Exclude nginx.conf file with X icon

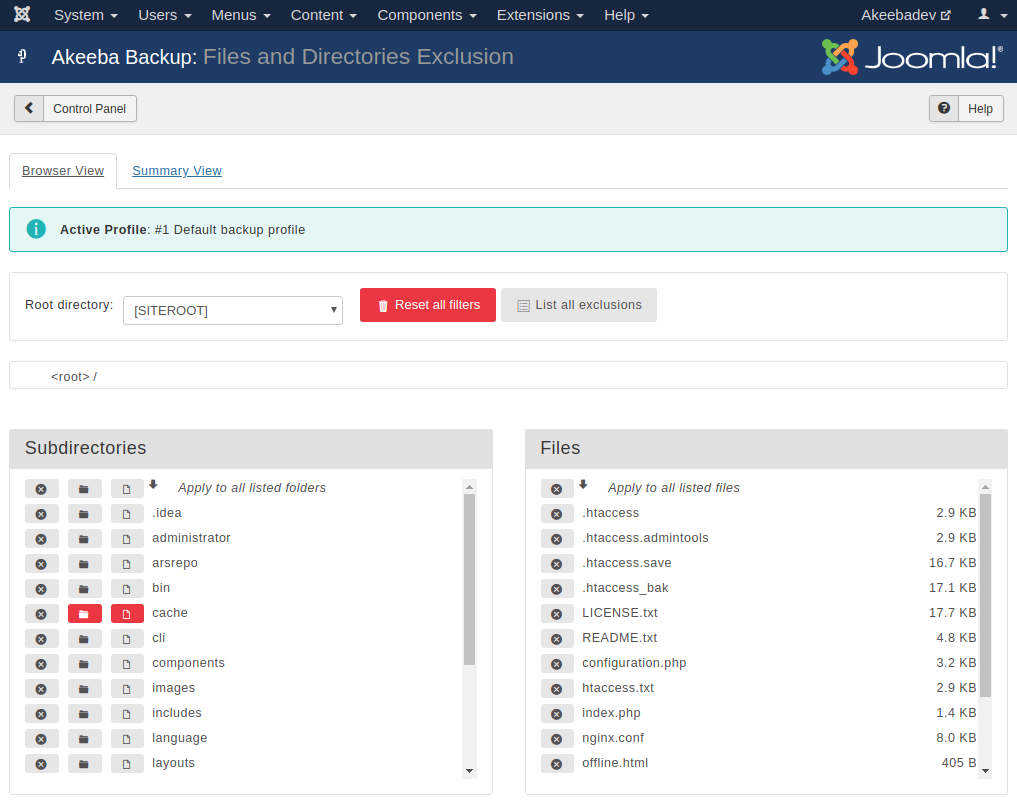click(x=557, y=739)
